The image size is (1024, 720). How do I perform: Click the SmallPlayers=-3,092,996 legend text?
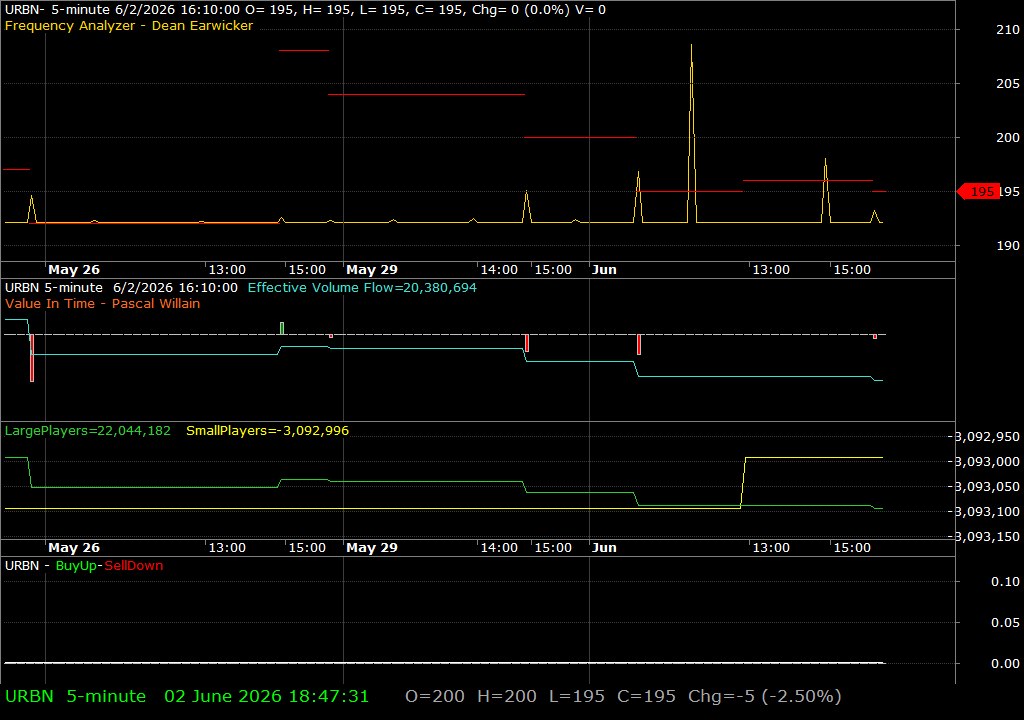pos(267,431)
